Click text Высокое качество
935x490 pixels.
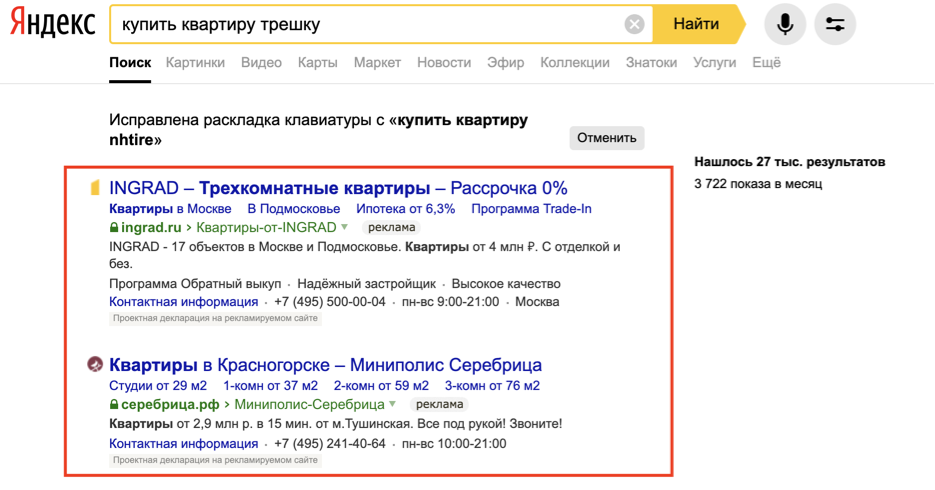coord(506,284)
